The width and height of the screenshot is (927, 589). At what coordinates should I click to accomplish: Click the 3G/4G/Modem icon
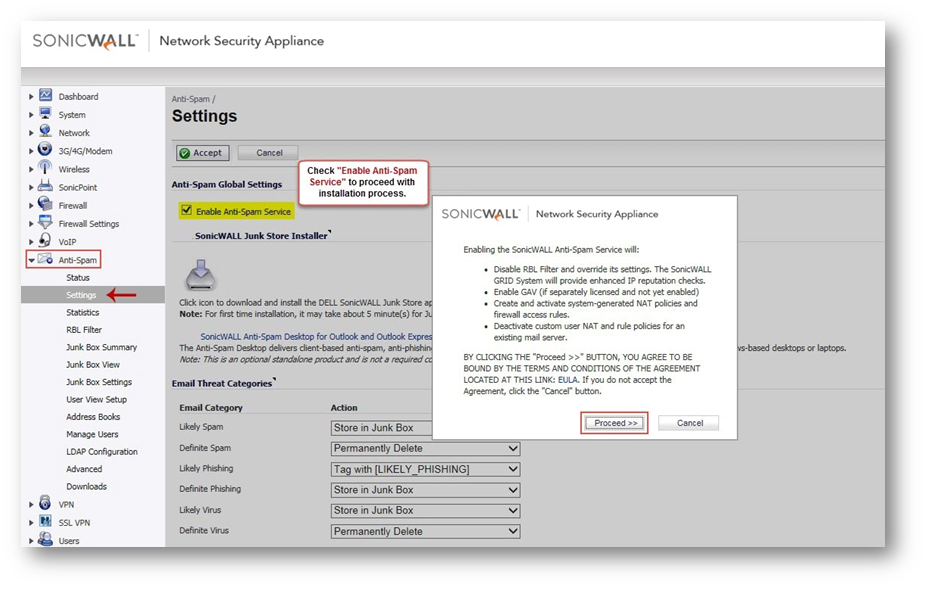pos(45,150)
